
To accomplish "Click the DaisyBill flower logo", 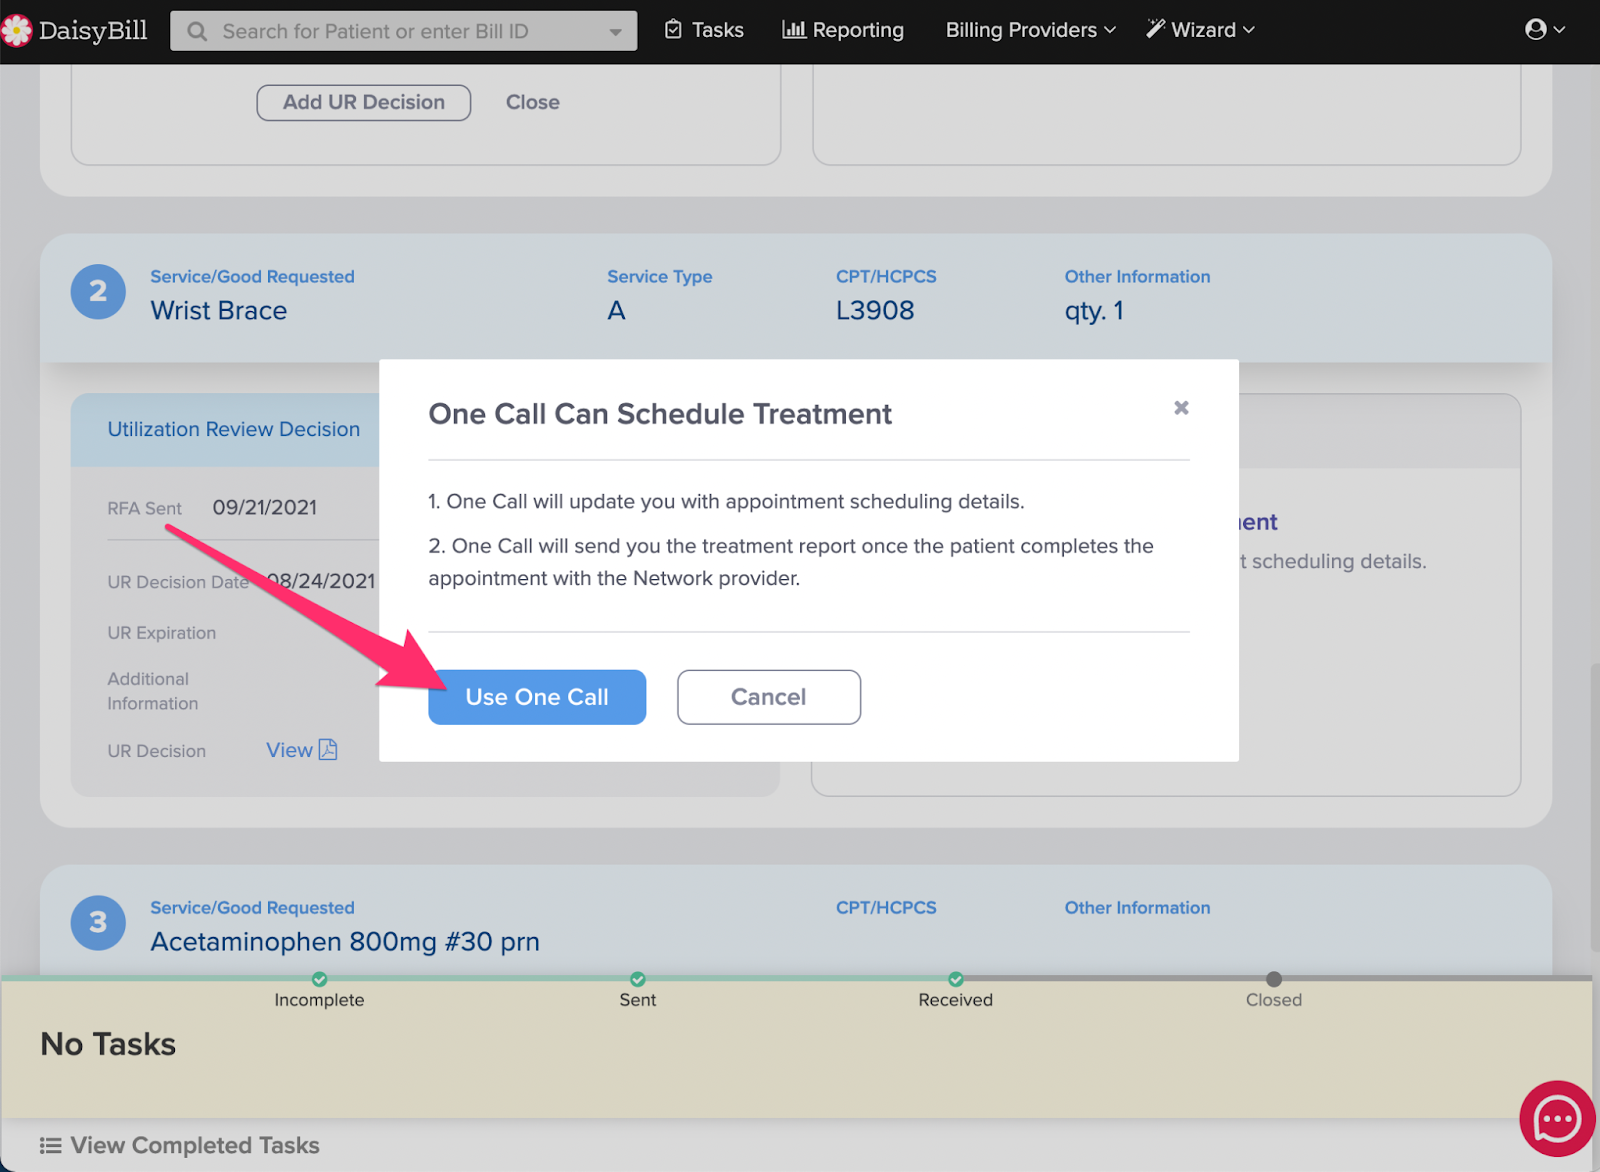I will pyautogui.click(x=16, y=30).
